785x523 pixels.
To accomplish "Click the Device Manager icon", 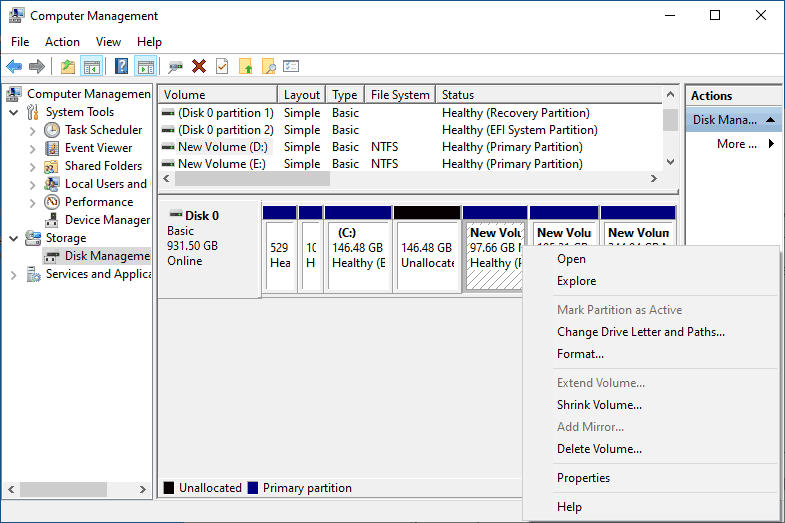I will pos(52,220).
